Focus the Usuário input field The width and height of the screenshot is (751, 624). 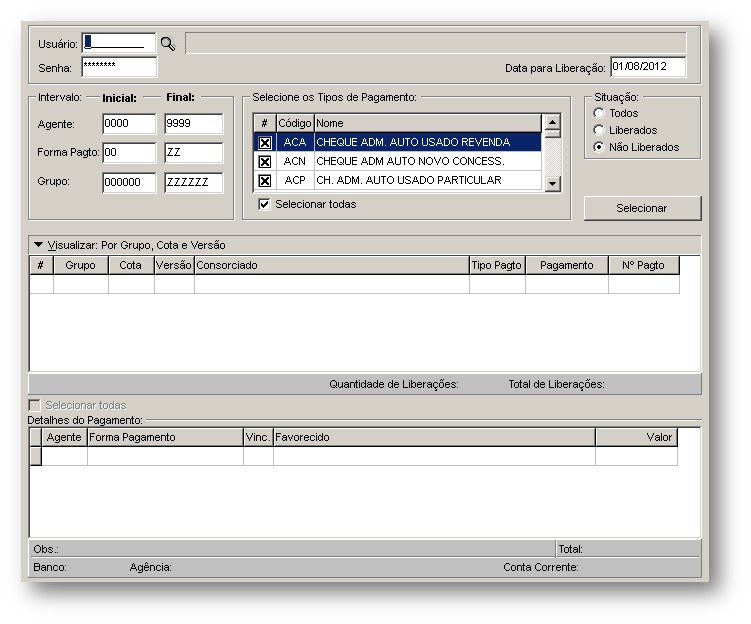coord(119,43)
